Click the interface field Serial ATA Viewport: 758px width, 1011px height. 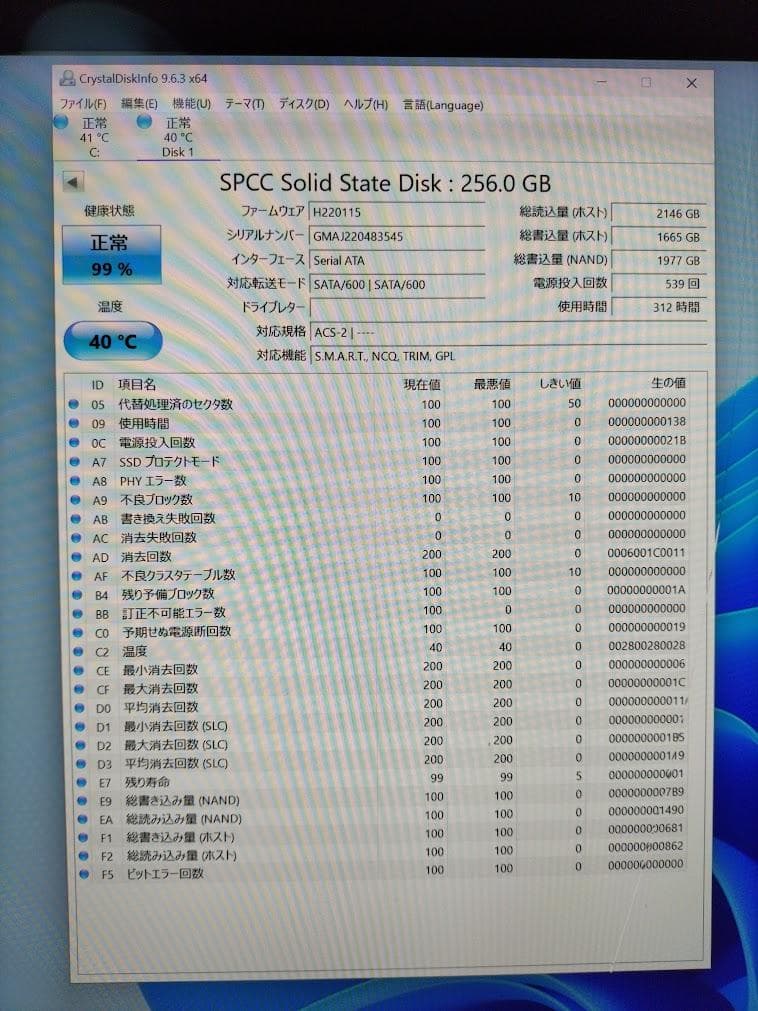click(x=396, y=260)
